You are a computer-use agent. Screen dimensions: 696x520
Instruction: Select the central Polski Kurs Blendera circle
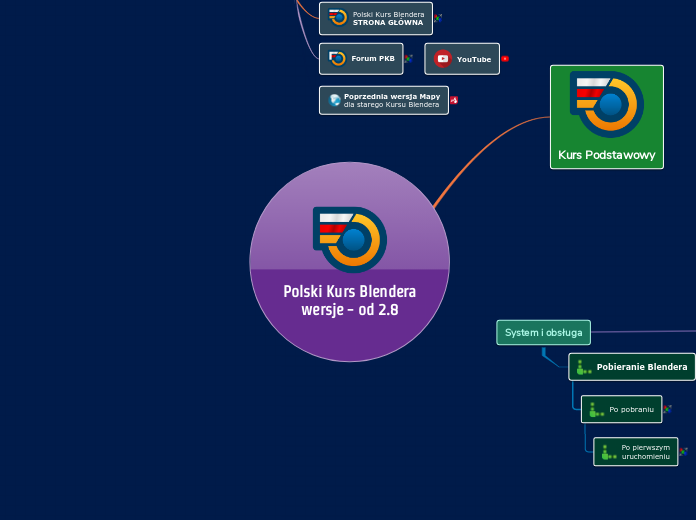[x=350, y=262]
